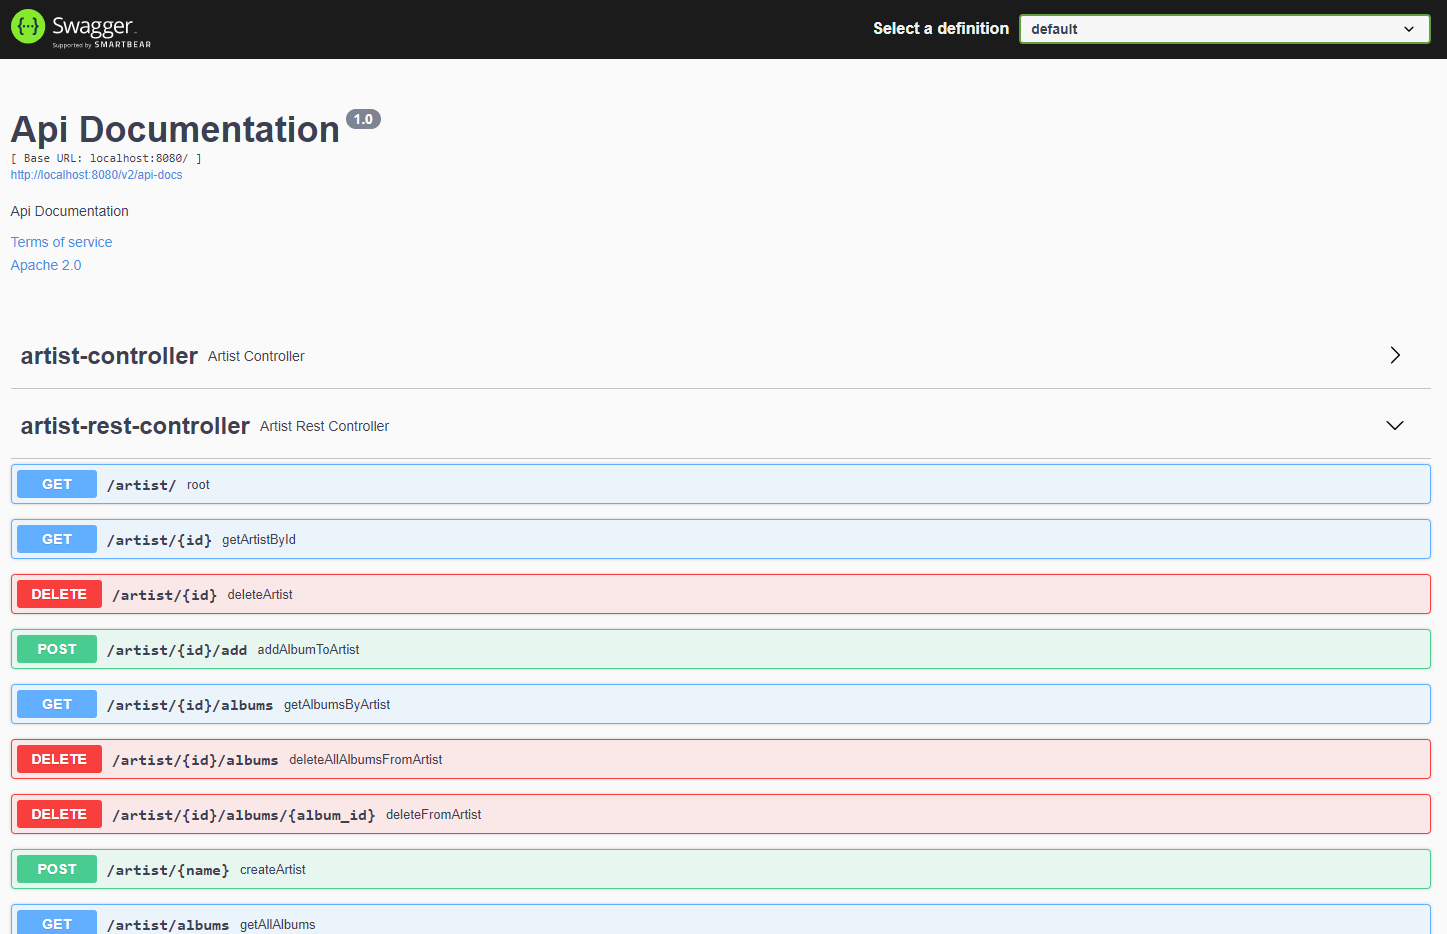
Task: Click the 1.0 version badge
Action: pyautogui.click(x=363, y=119)
